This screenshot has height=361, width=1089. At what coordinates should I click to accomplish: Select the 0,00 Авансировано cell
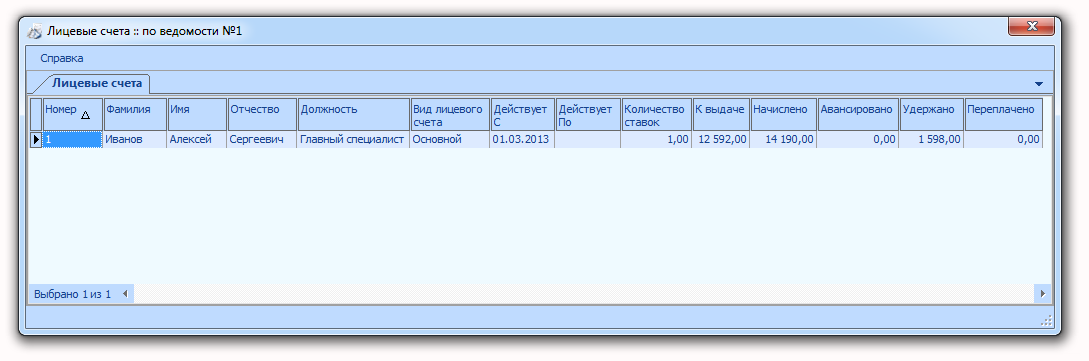(858, 140)
